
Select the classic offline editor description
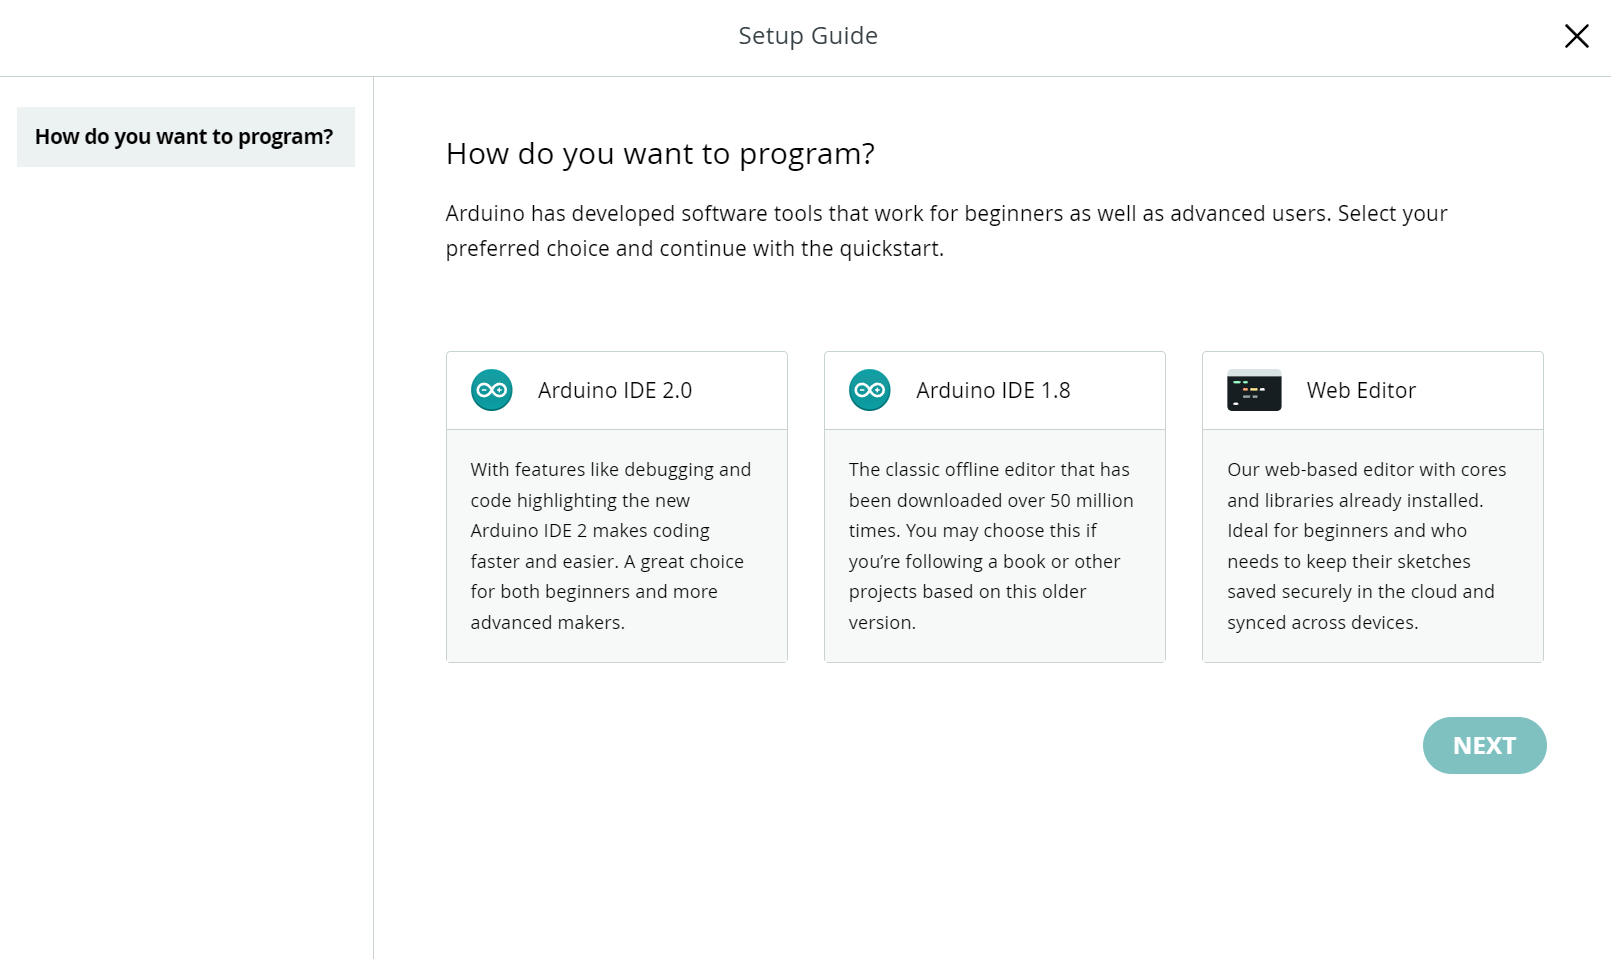(991, 546)
